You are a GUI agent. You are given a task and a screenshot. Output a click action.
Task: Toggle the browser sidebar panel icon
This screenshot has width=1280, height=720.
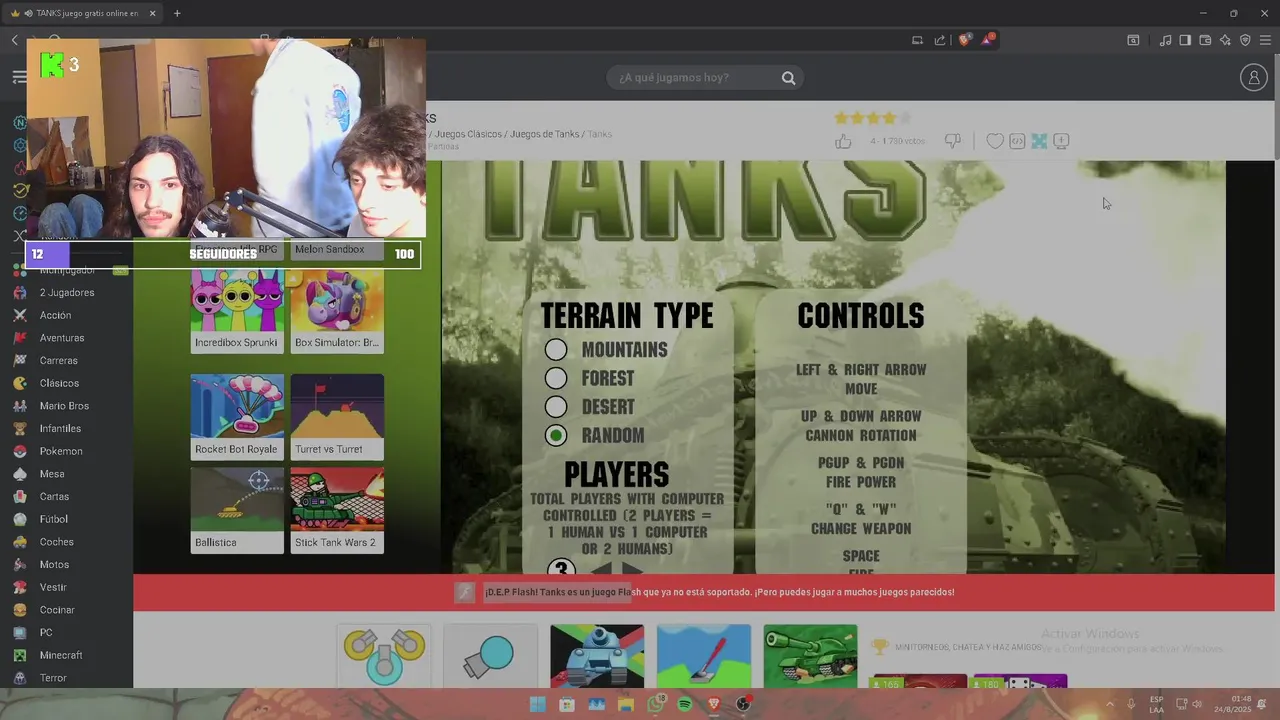pyautogui.click(x=1185, y=40)
